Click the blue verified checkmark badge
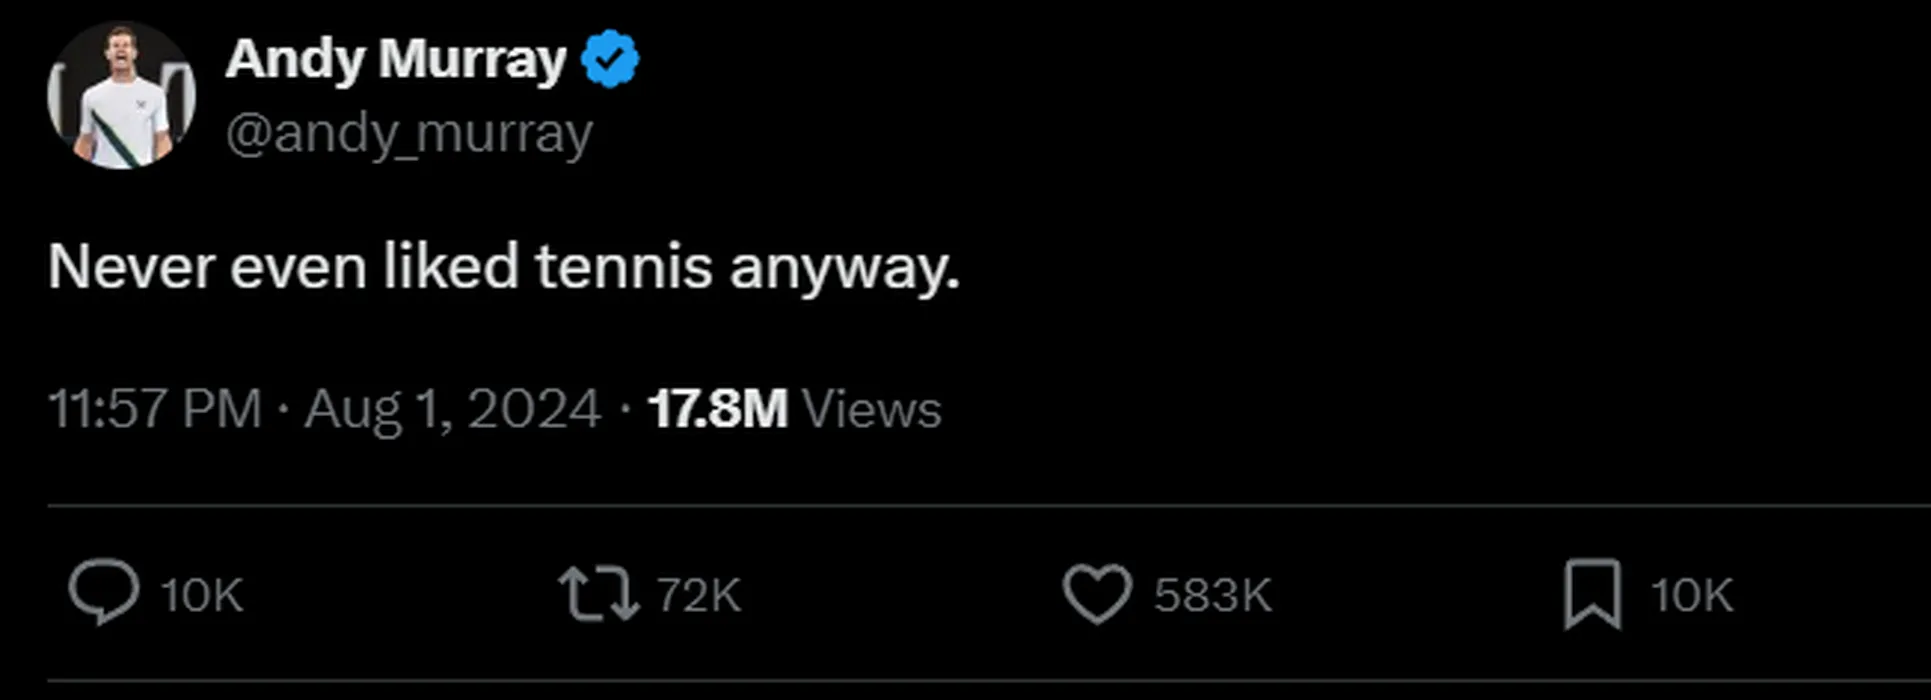 (x=610, y=59)
